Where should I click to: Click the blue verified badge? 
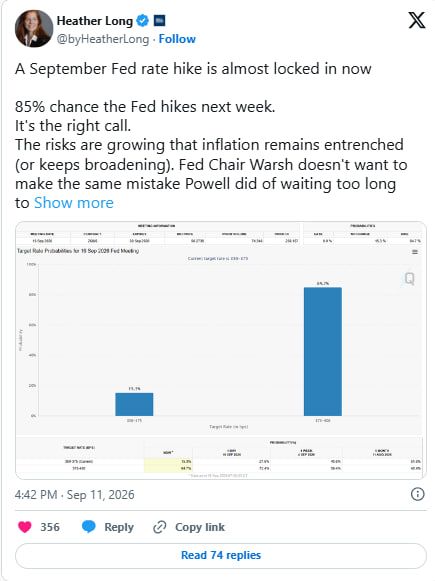(142, 20)
